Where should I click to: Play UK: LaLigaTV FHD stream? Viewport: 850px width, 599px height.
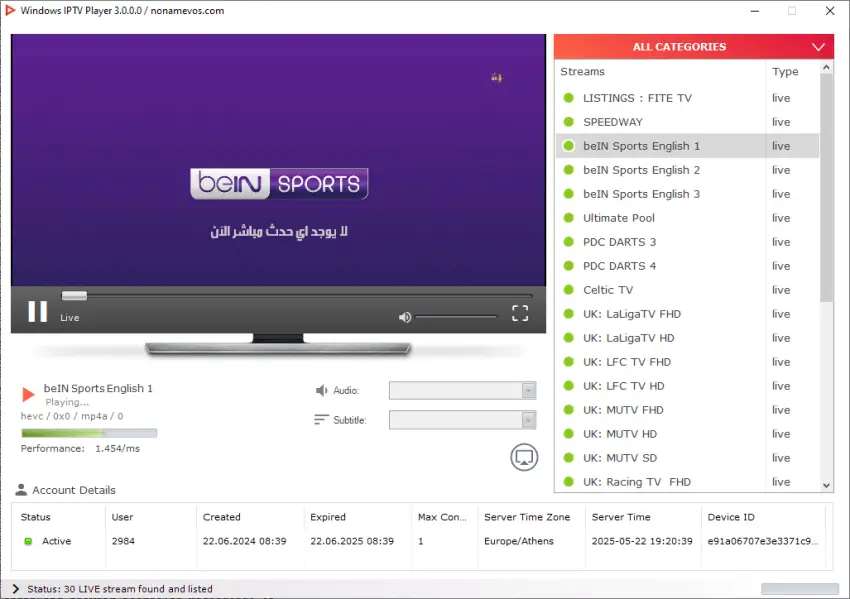(x=687, y=314)
